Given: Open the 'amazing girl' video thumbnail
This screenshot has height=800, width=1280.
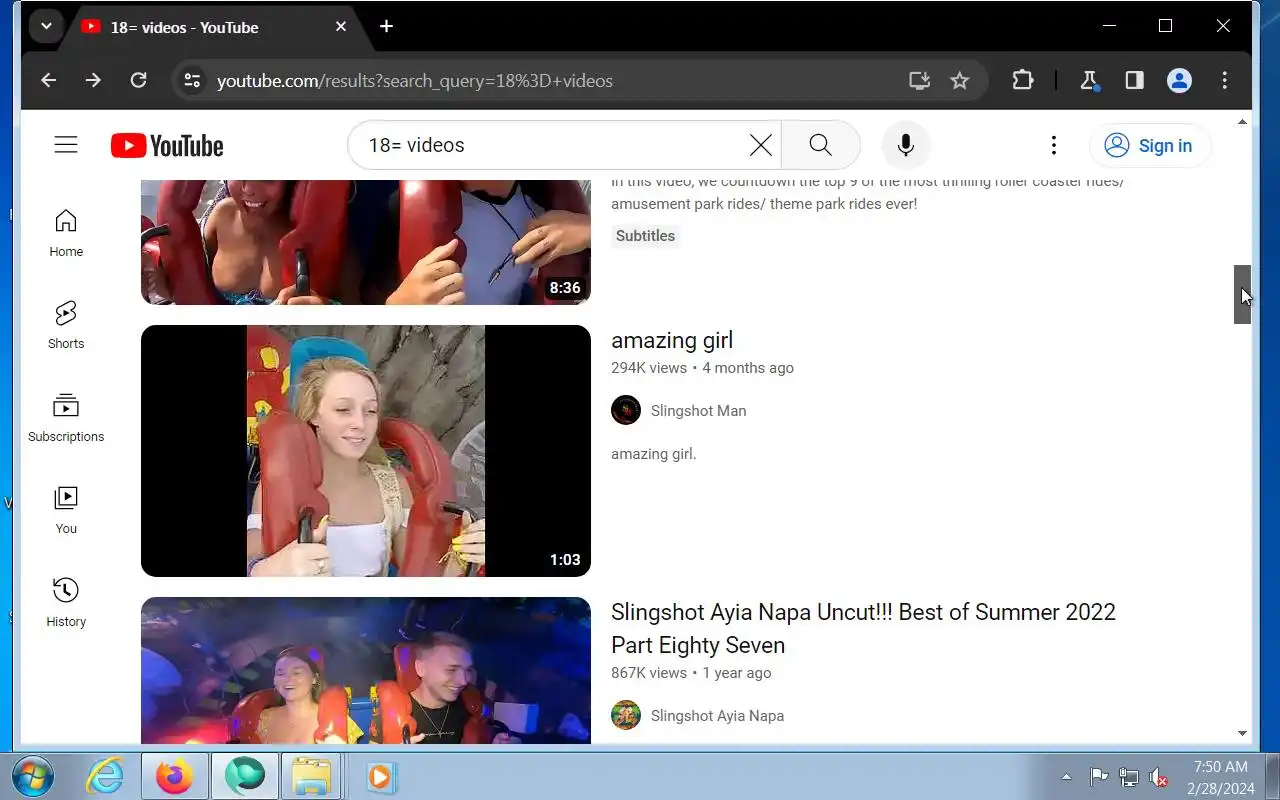Looking at the screenshot, I should point(366,451).
